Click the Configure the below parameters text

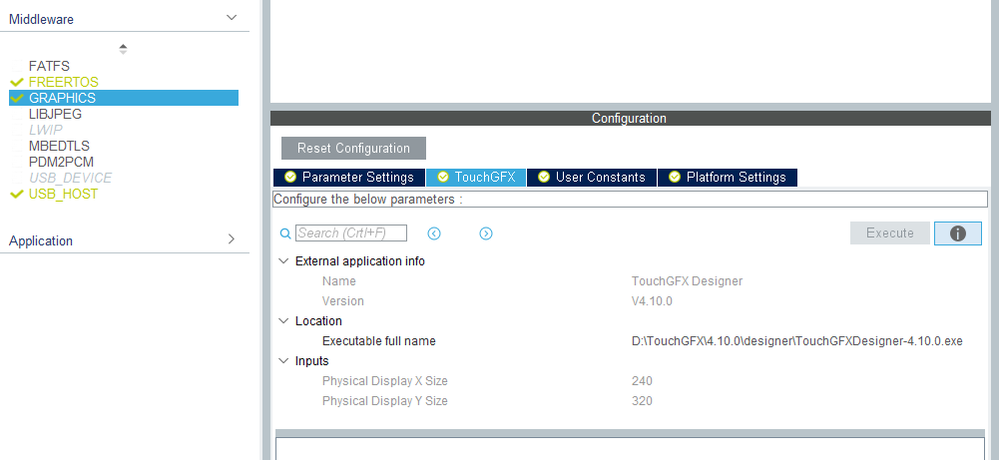[368, 199]
